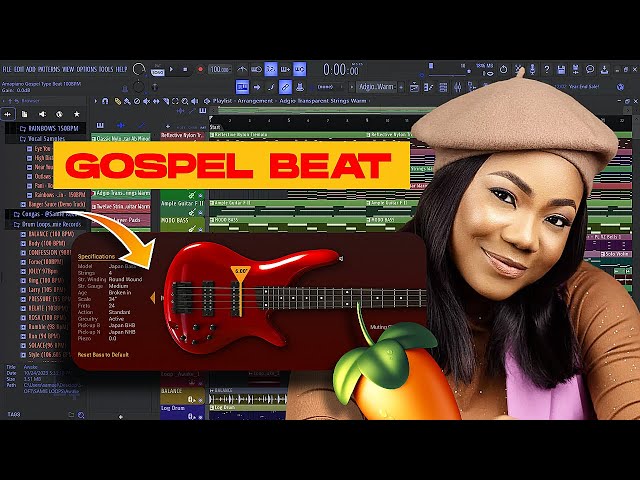640x480 pixels.
Task: Open the TOOLS menu
Action: coord(106,69)
